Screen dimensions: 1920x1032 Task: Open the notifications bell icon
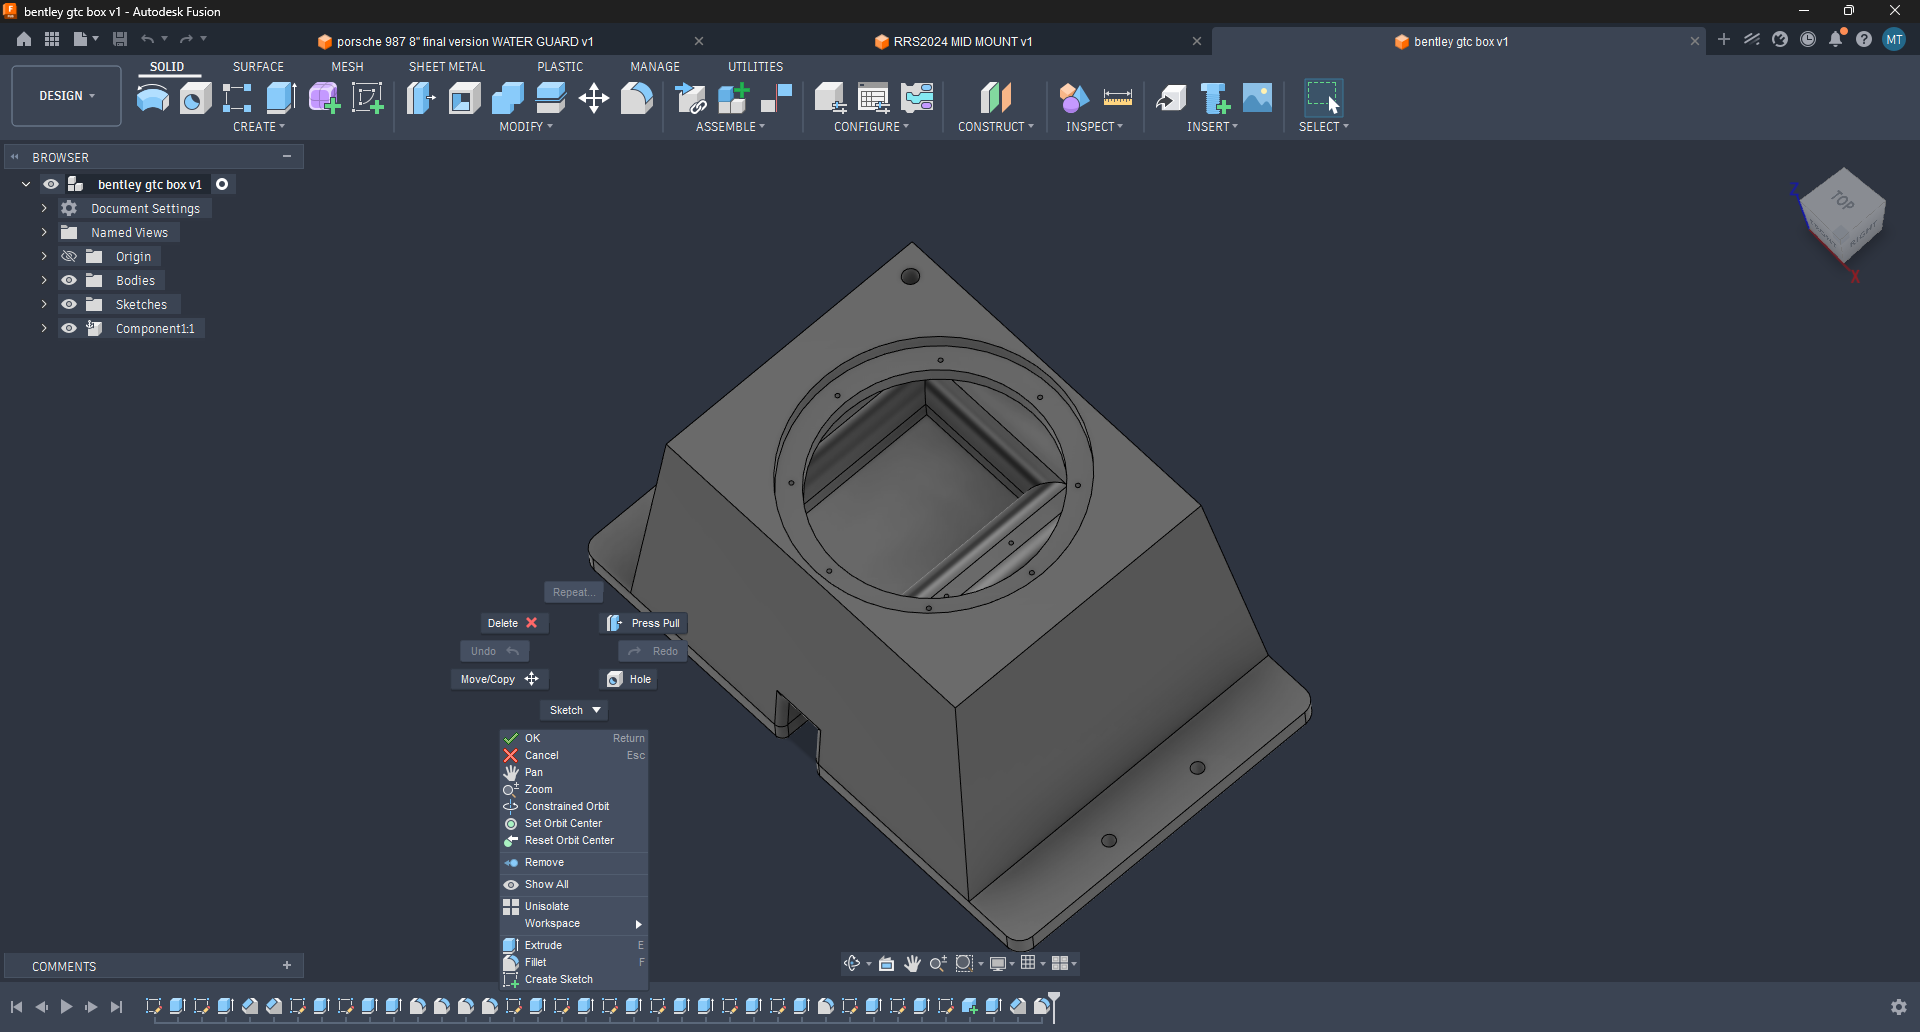coord(1836,39)
